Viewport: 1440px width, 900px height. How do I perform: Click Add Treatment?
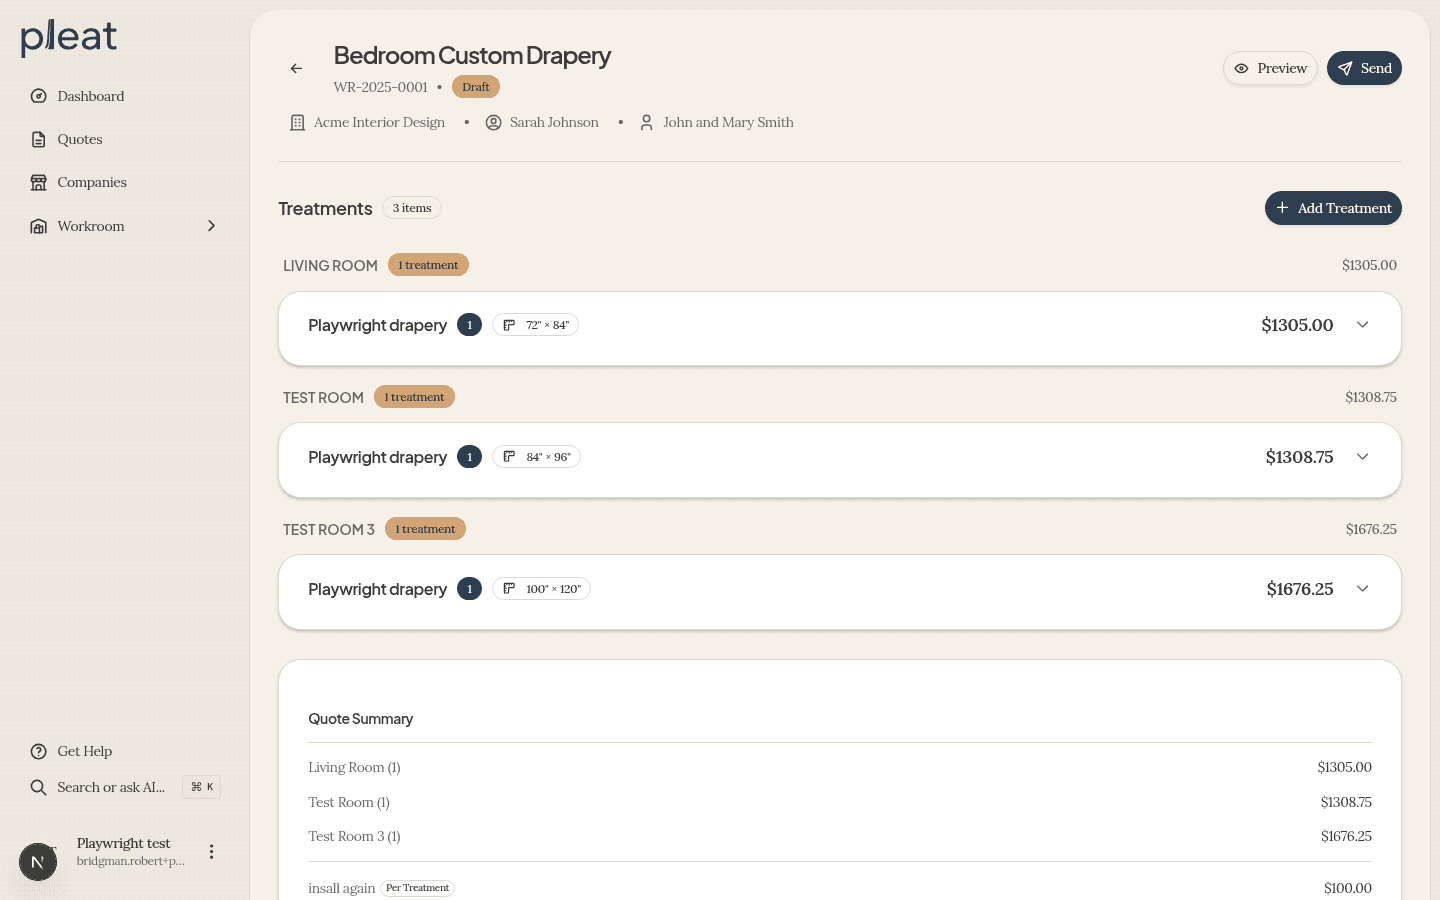click(1333, 208)
